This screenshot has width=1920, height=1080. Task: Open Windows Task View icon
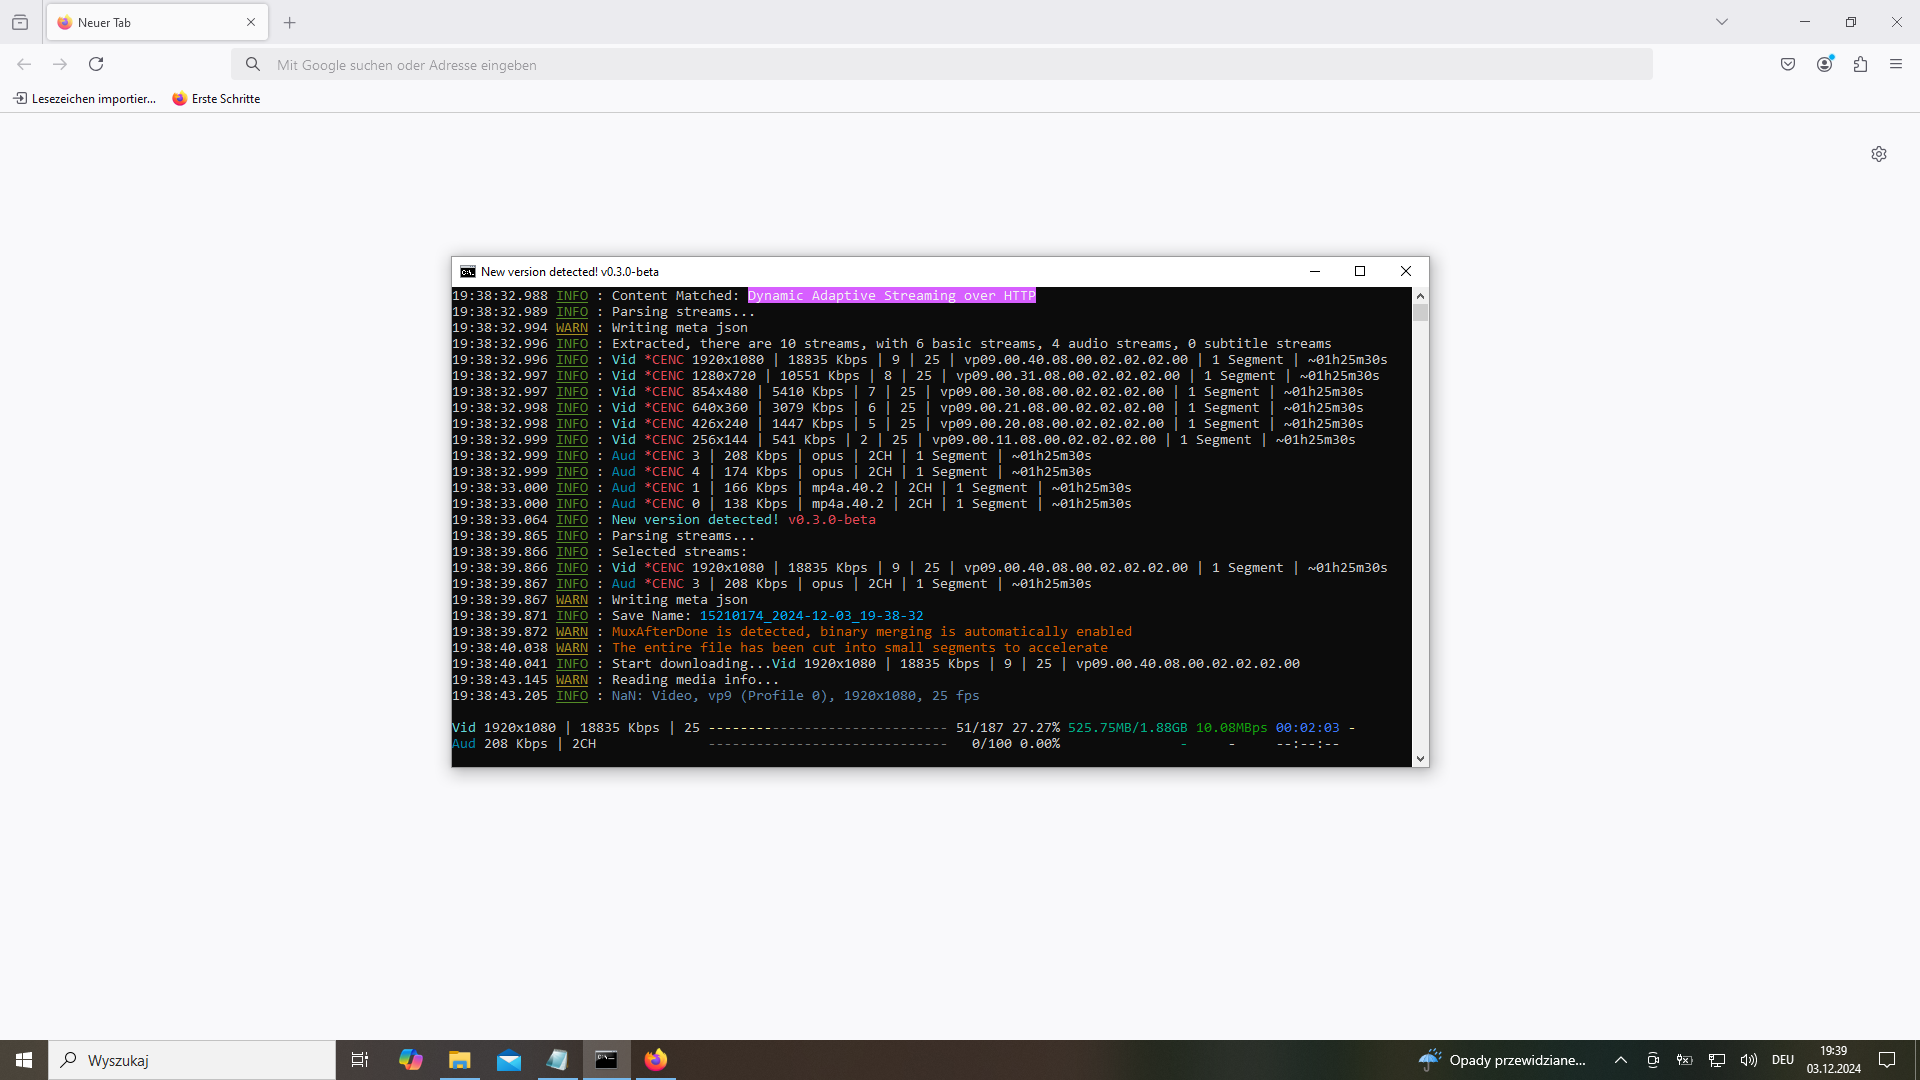360,1060
